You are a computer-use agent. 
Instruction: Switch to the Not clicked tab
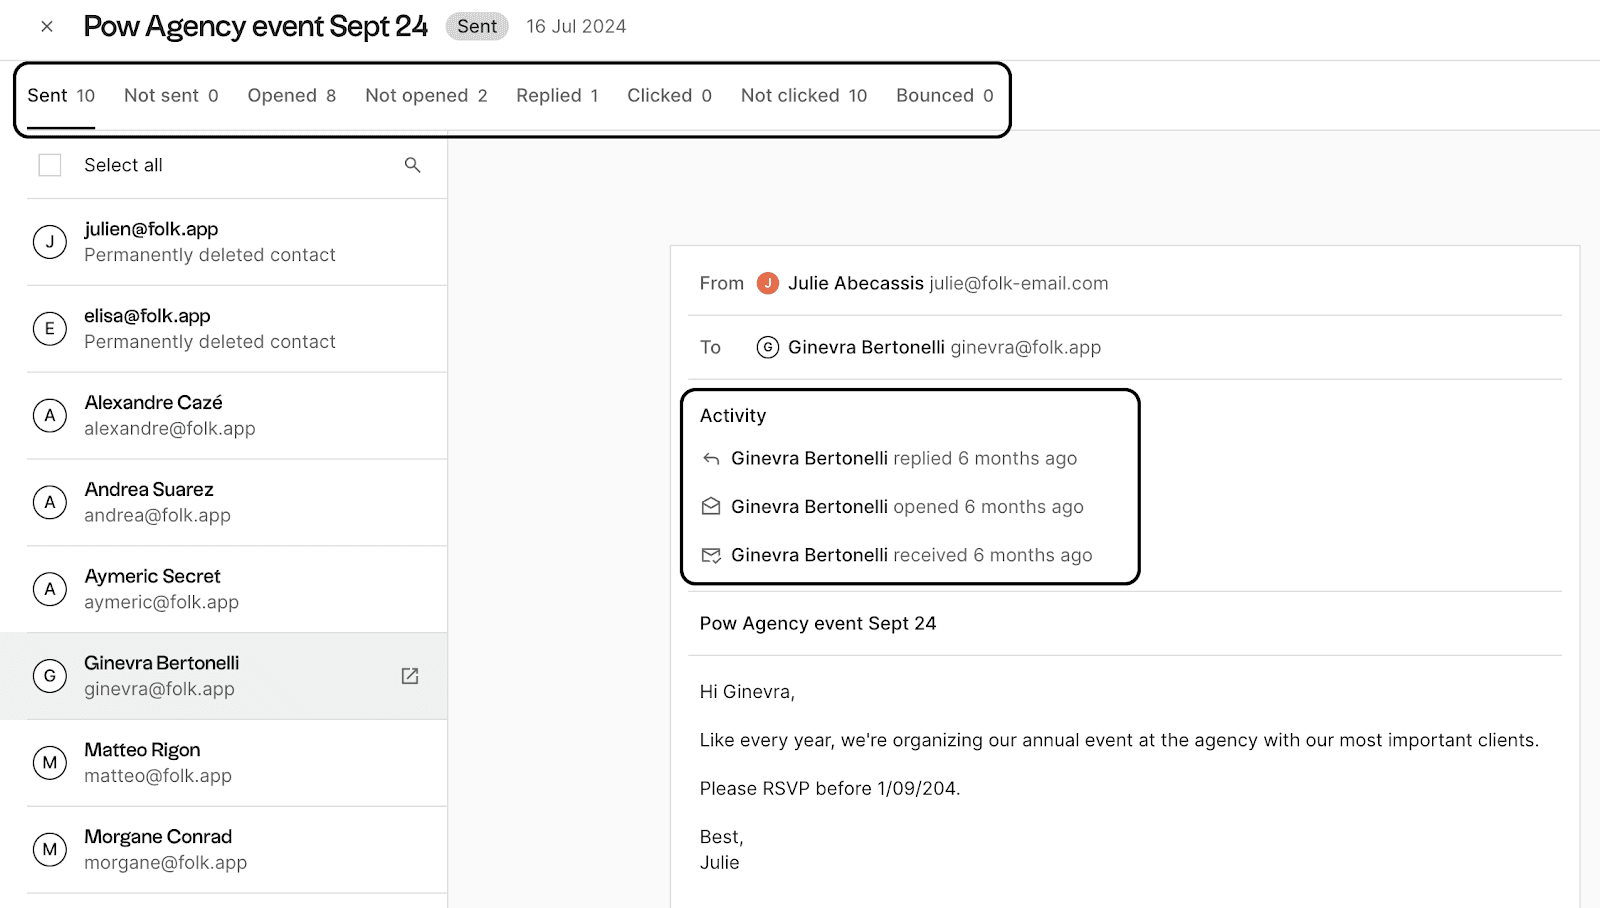(x=804, y=96)
